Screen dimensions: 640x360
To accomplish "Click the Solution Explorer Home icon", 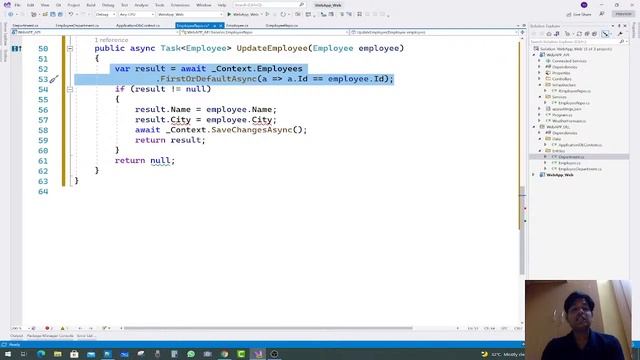I will [549, 34].
